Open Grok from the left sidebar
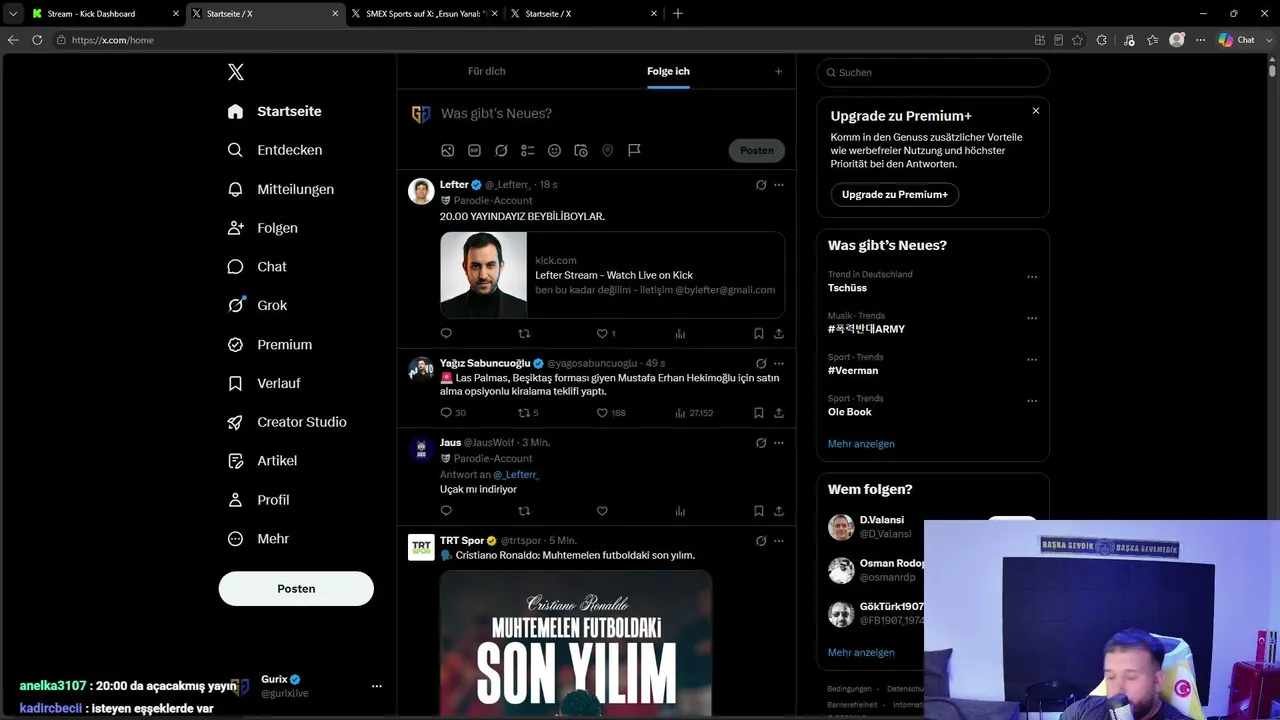 tap(257, 306)
